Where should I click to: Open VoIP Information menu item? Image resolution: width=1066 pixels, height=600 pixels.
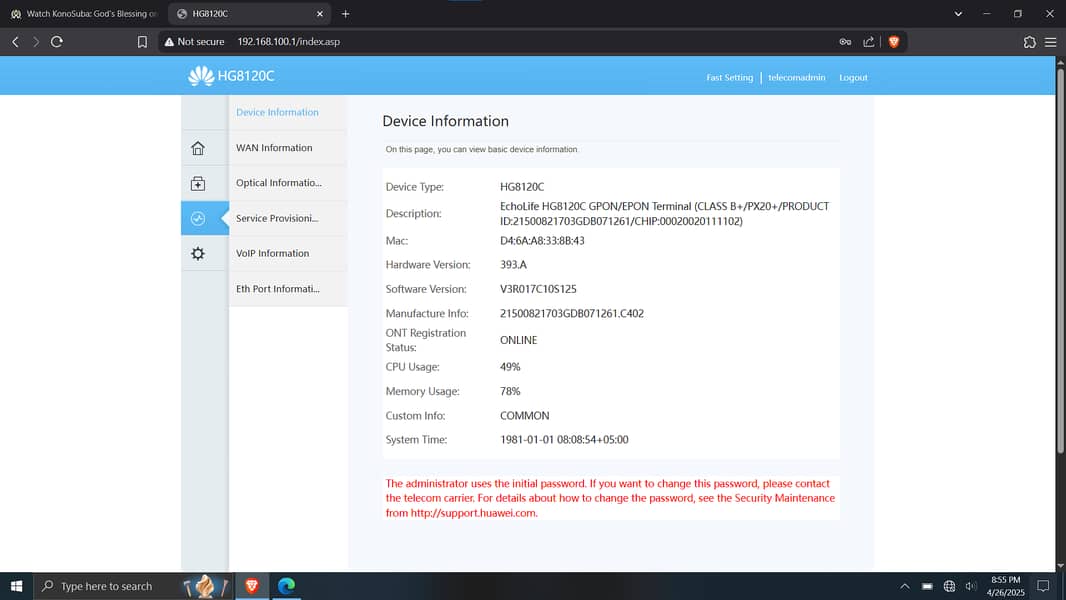(273, 253)
